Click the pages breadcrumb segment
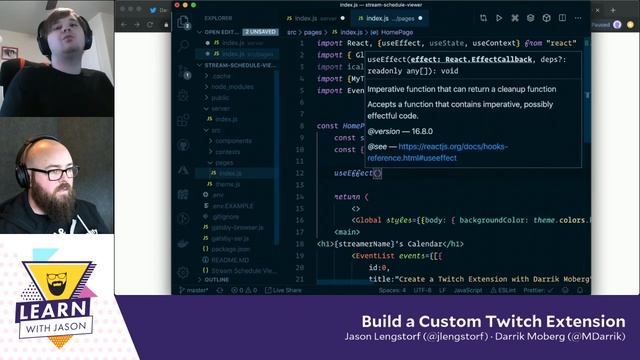The height and width of the screenshot is (360, 640). 313,32
